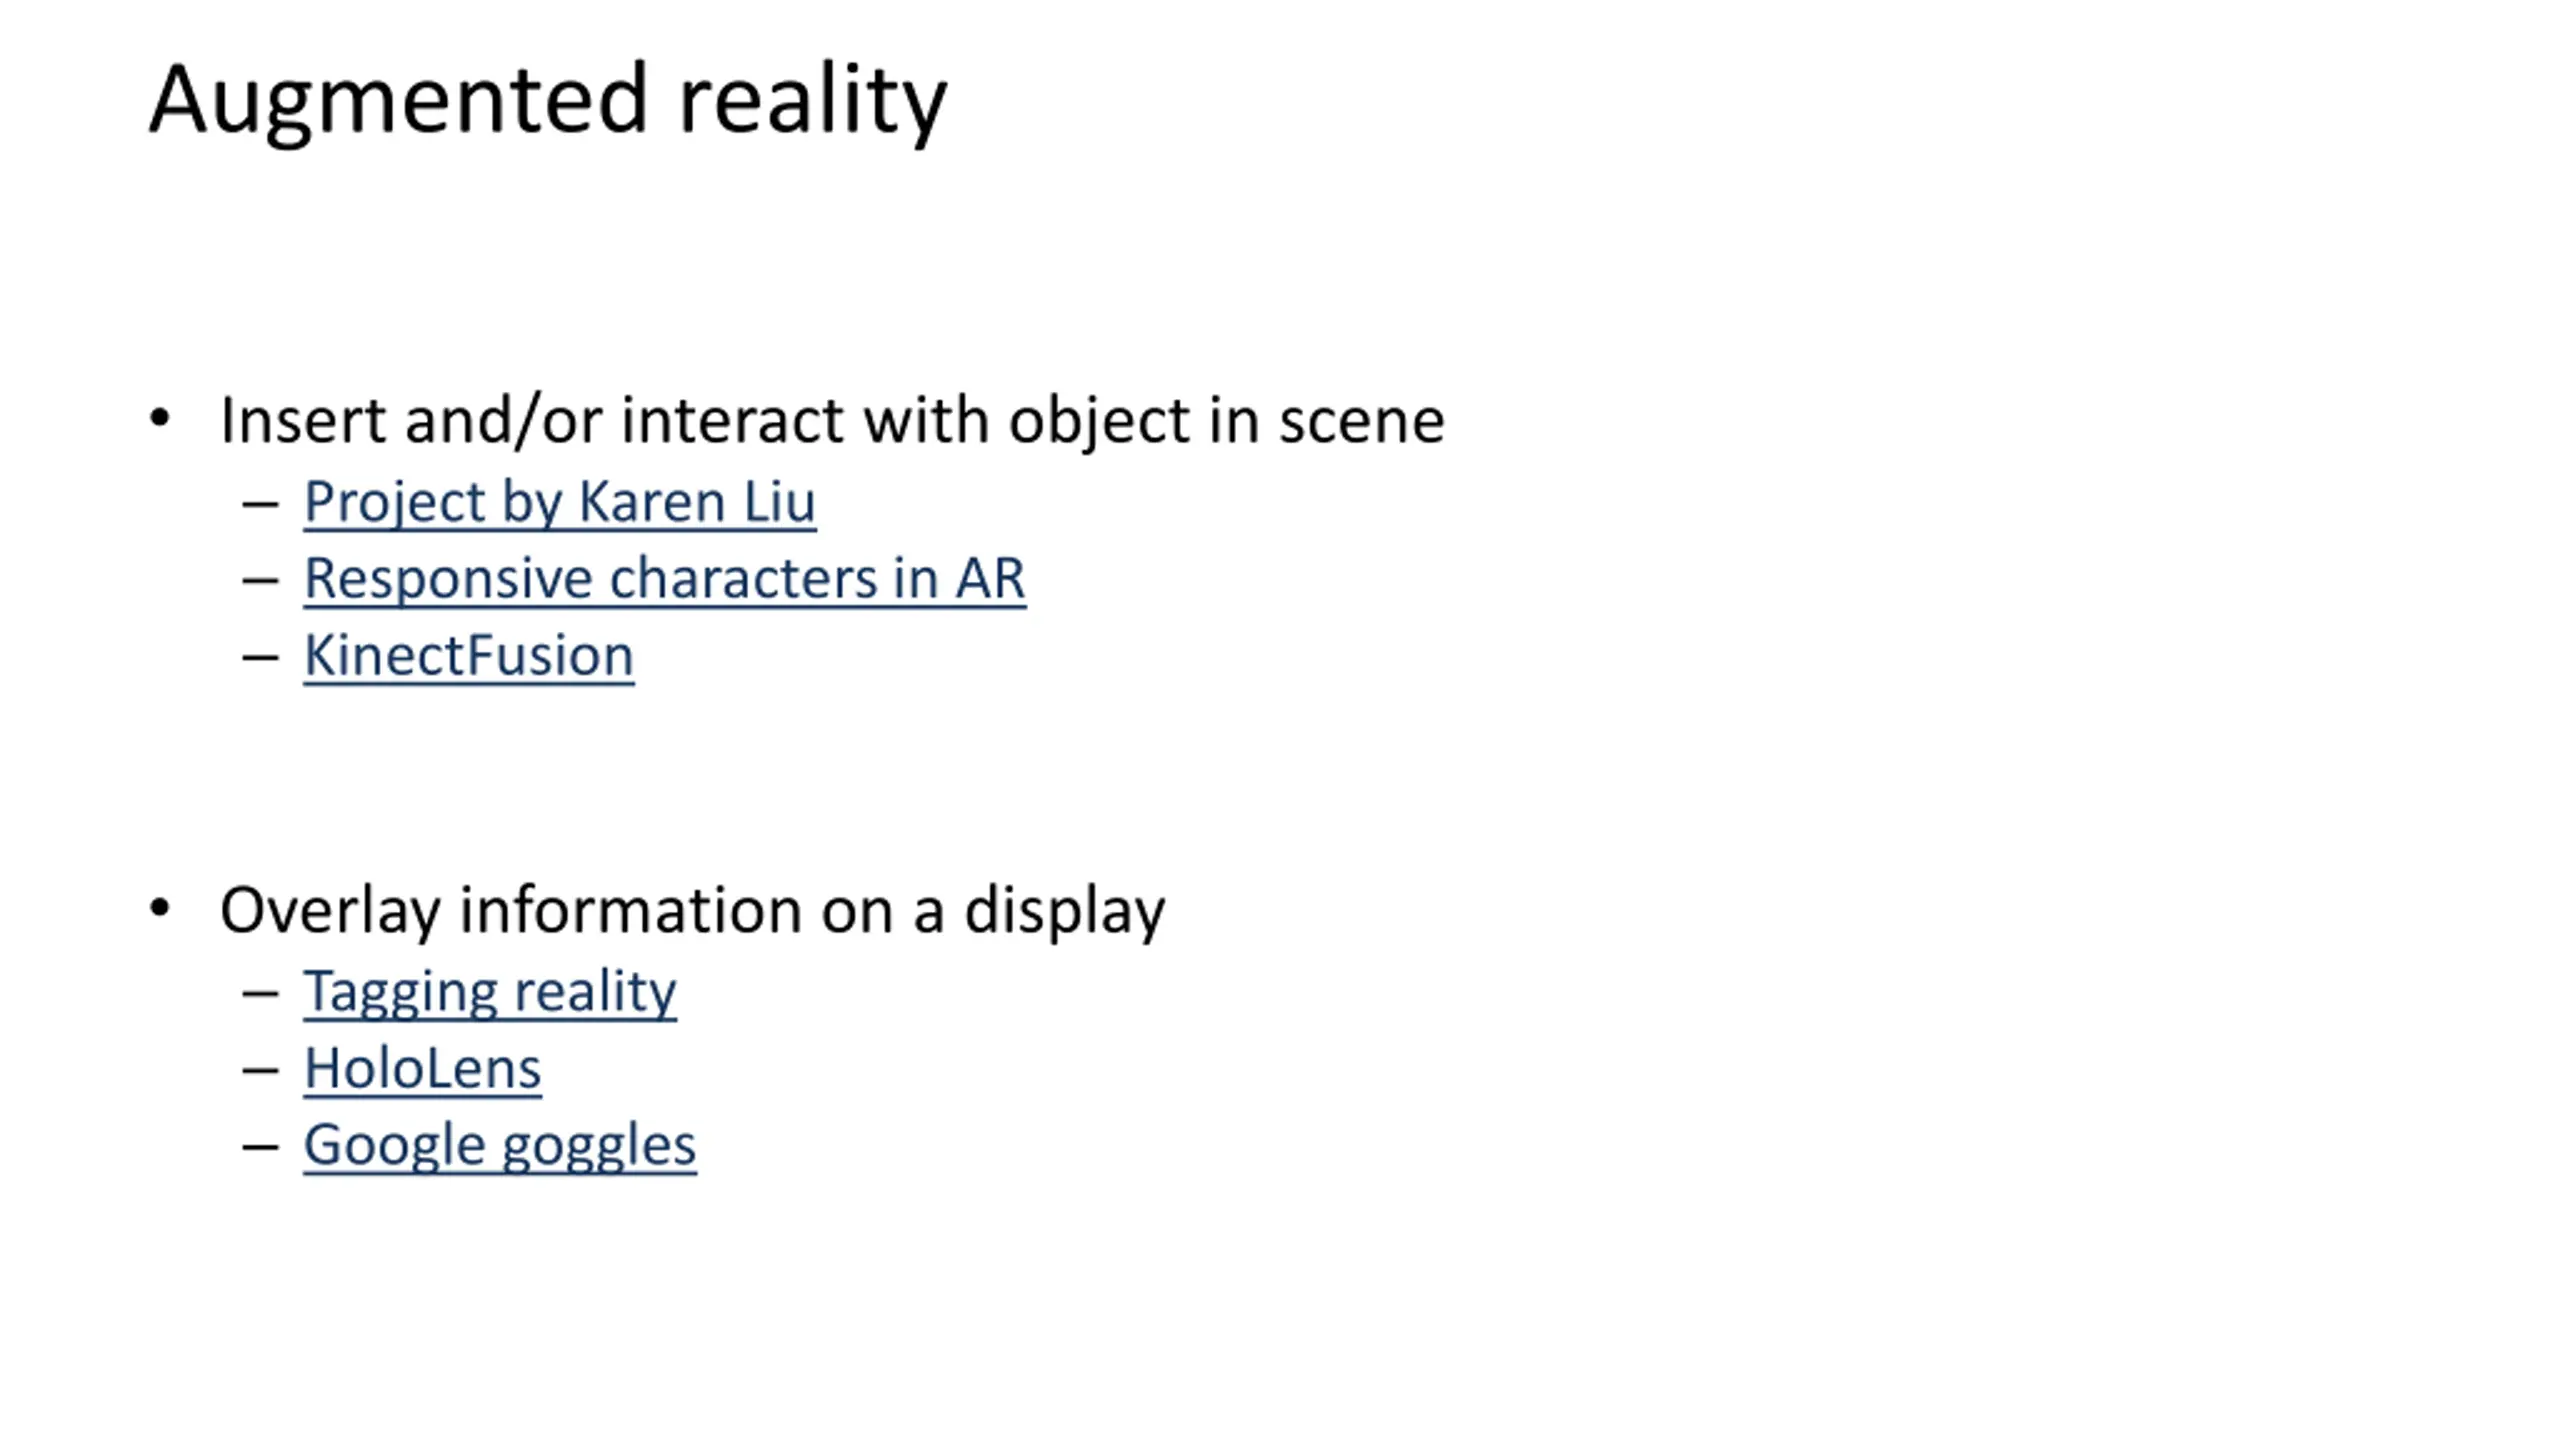Image resolution: width=2560 pixels, height=1440 pixels.
Task: Click the dash preceding KinectFusion
Action: point(260,659)
